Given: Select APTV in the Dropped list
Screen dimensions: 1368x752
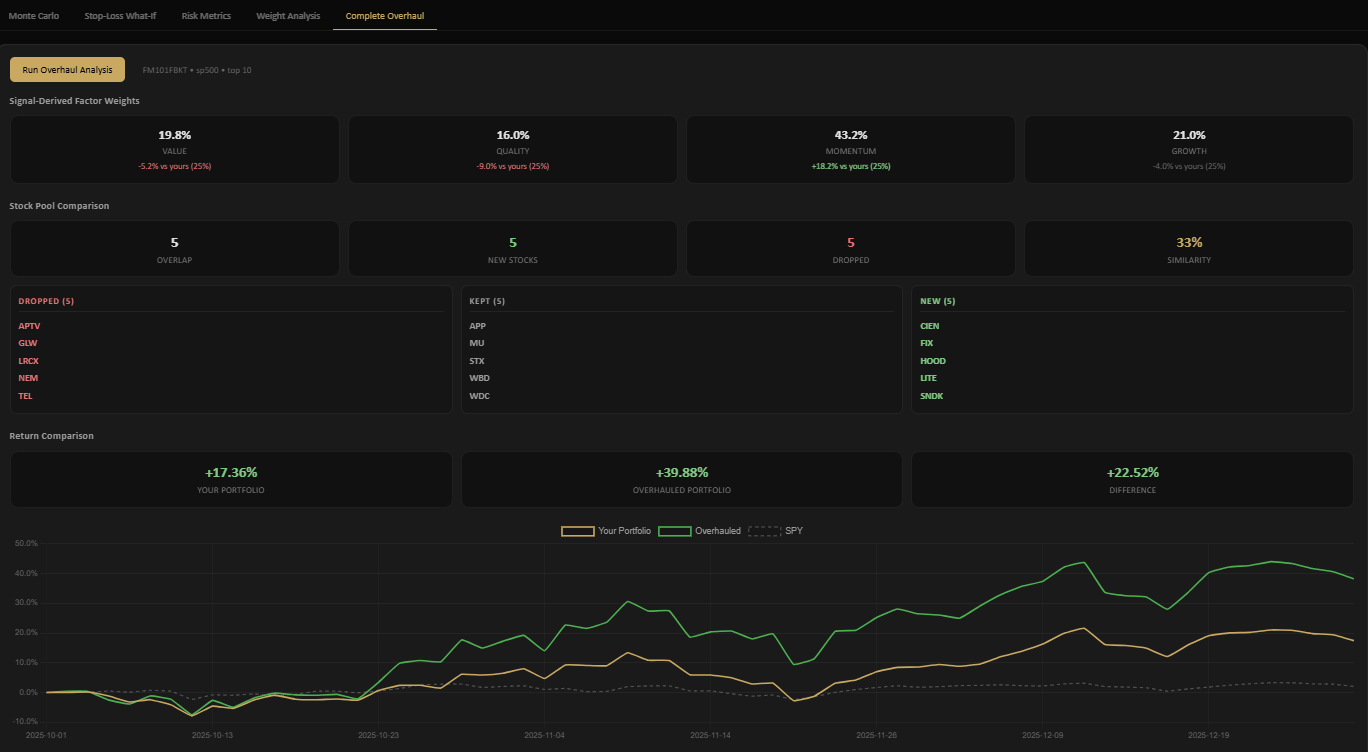Looking at the screenshot, I should coord(29,325).
